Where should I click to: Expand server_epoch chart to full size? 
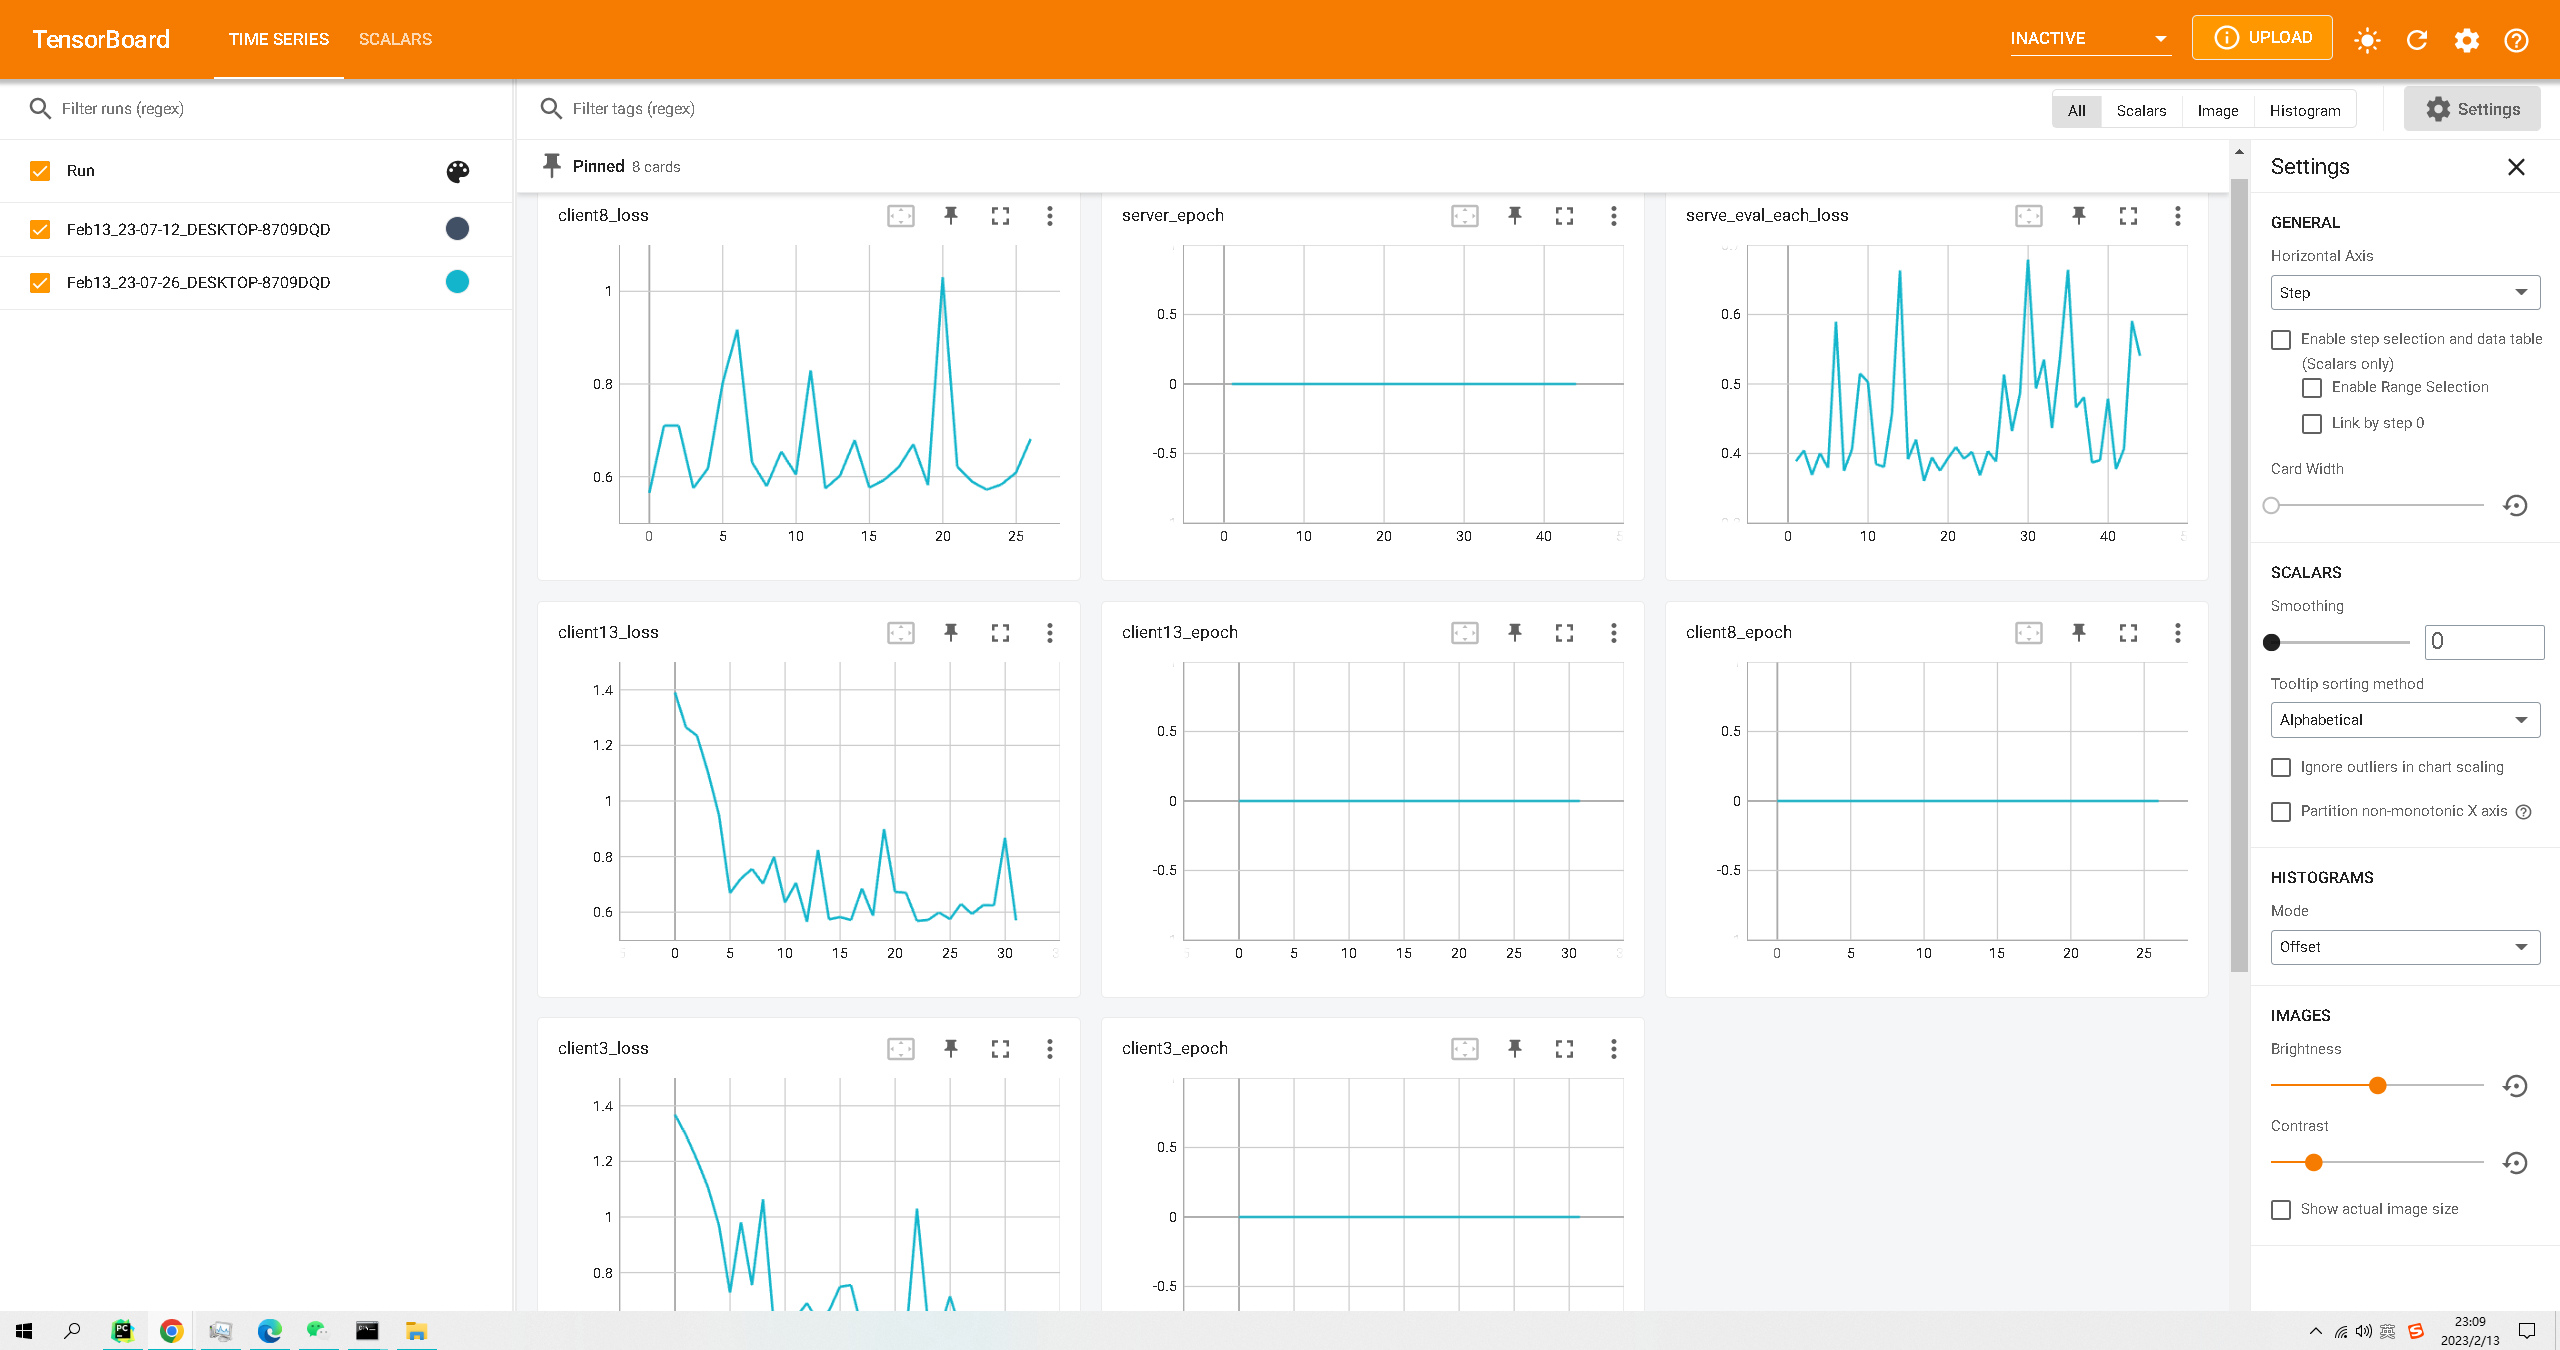[x=1564, y=215]
